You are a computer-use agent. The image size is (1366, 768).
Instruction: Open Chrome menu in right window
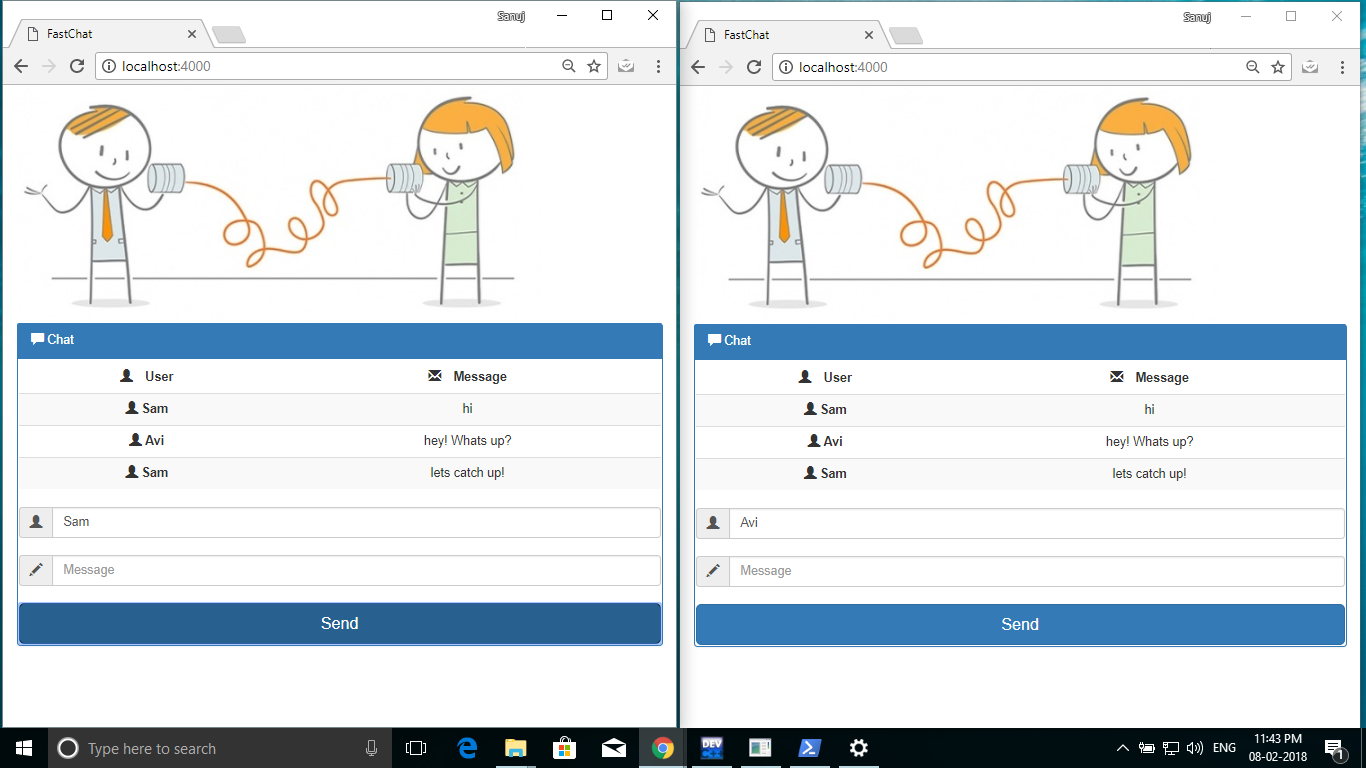(x=1343, y=67)
